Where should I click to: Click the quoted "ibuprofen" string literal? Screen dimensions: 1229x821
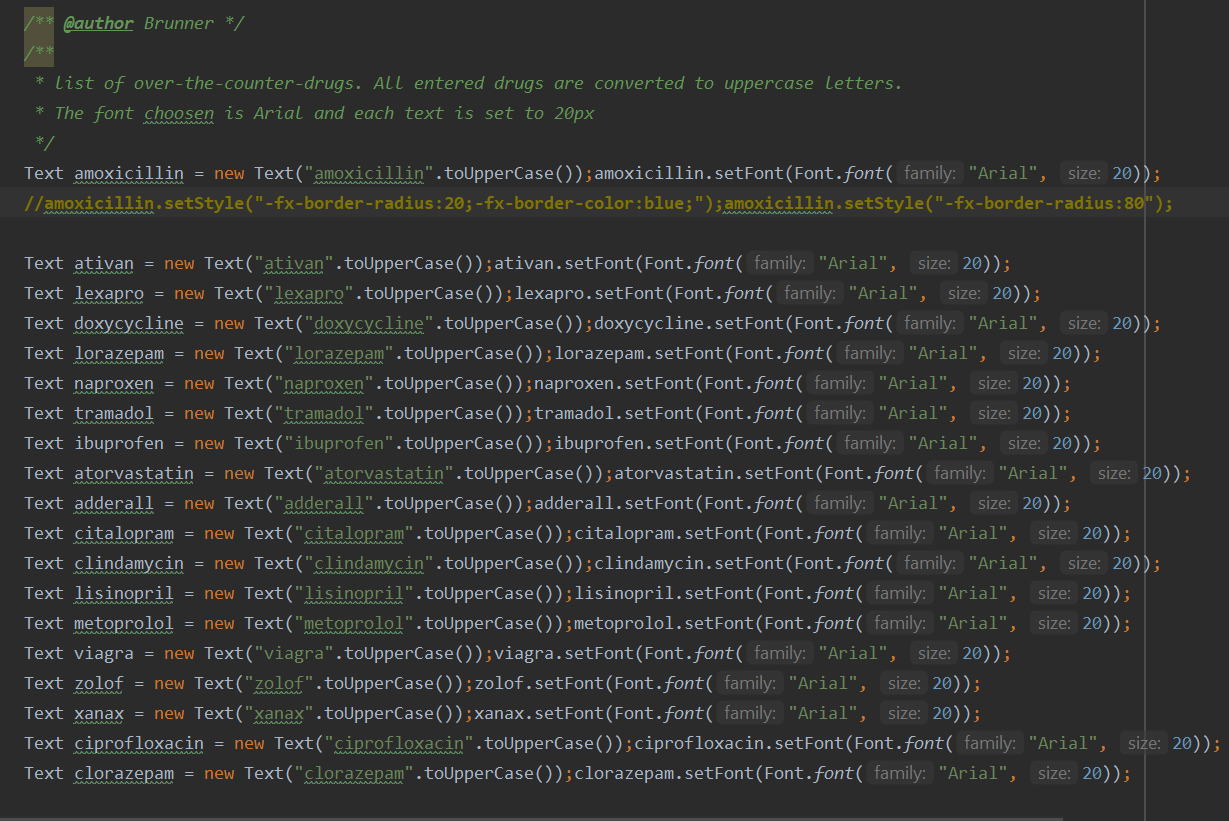point(339,443)
